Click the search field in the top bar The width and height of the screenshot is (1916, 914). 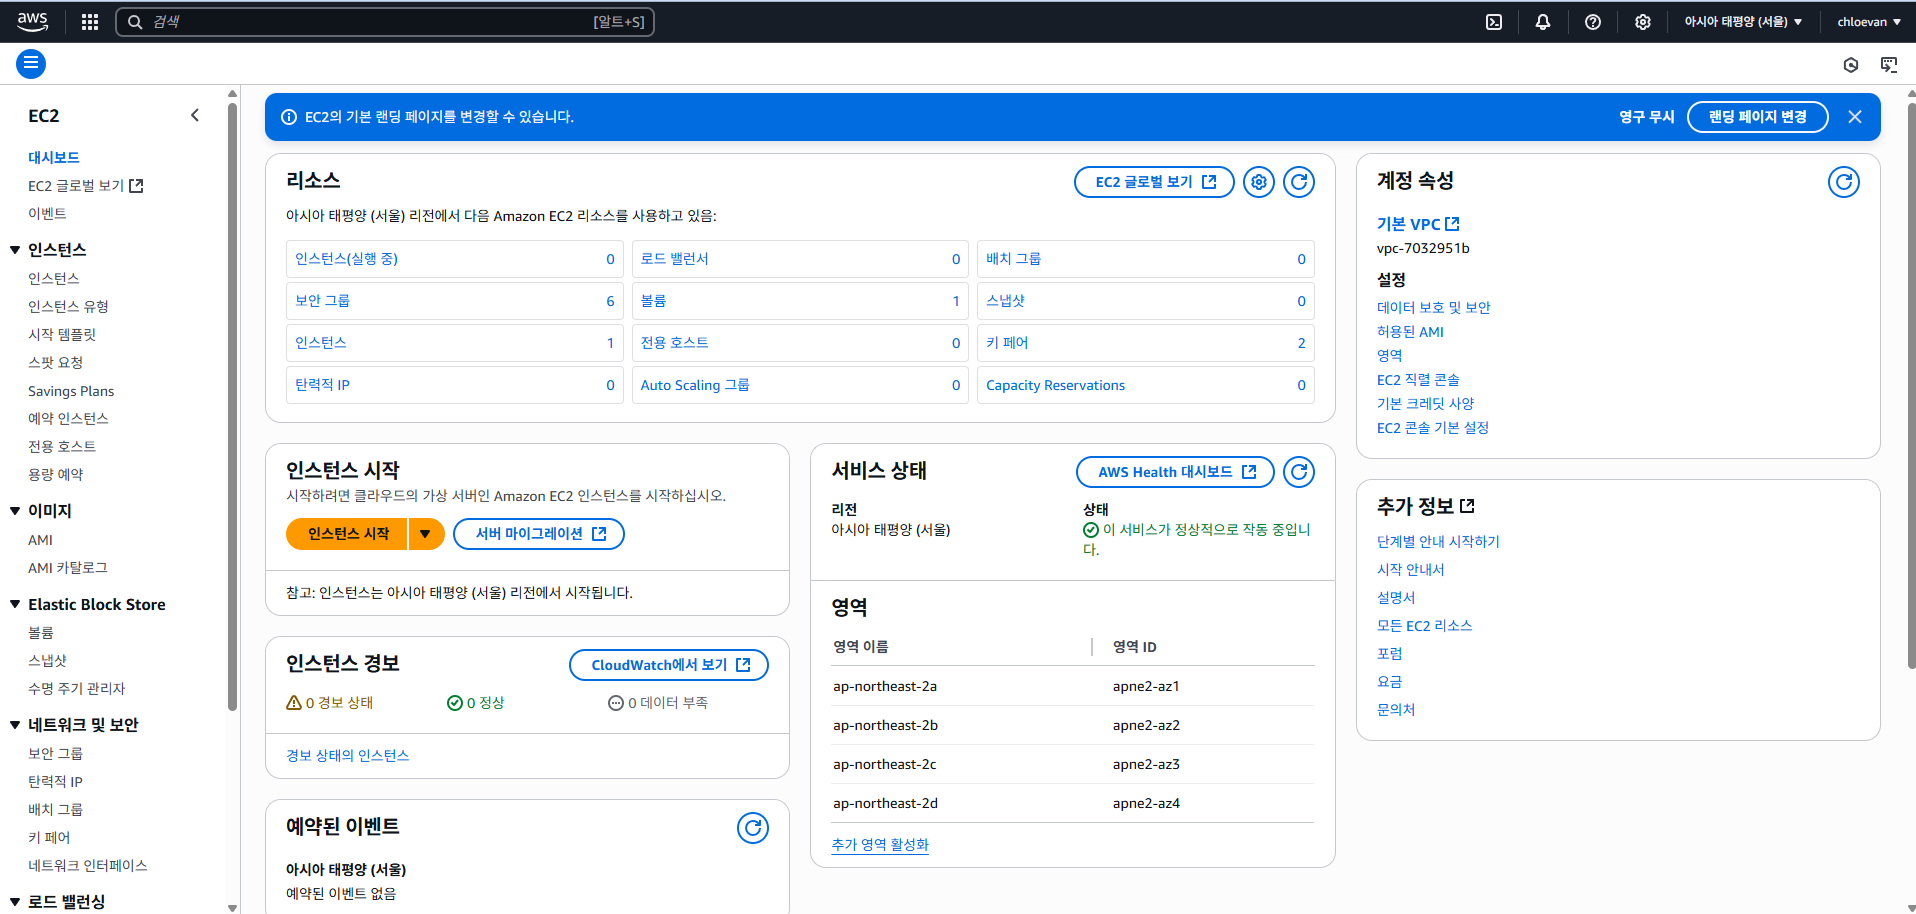pos(385,22)
